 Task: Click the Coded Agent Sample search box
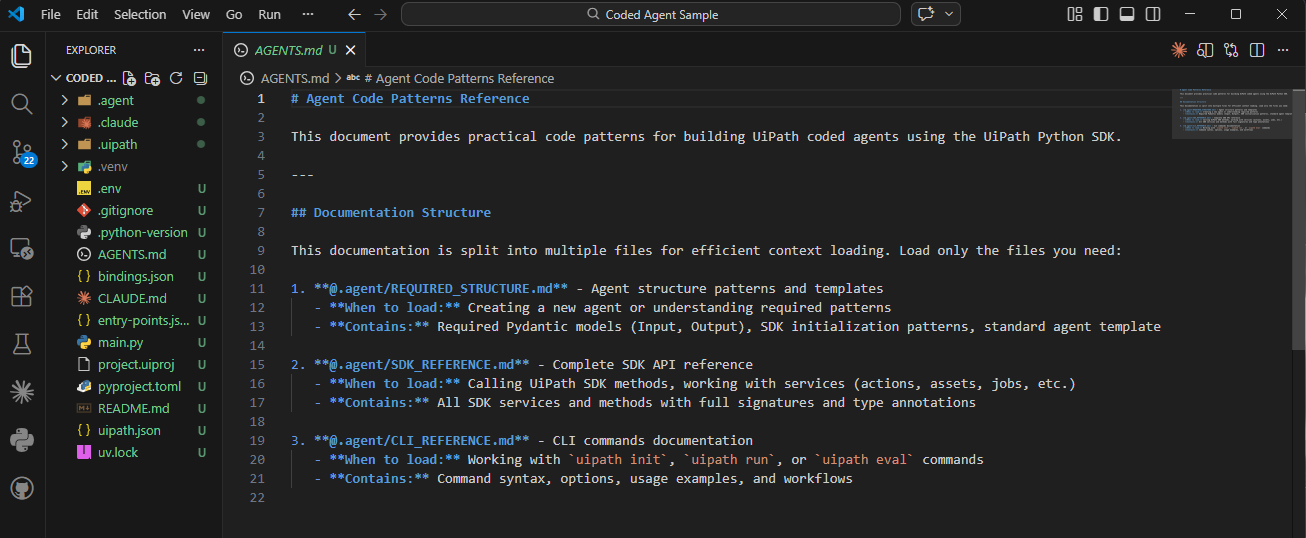651,14
